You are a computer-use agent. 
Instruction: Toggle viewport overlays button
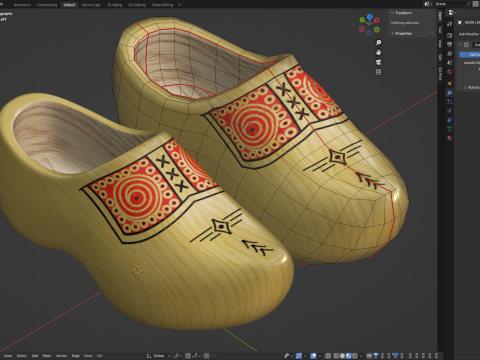click(314, 356)
